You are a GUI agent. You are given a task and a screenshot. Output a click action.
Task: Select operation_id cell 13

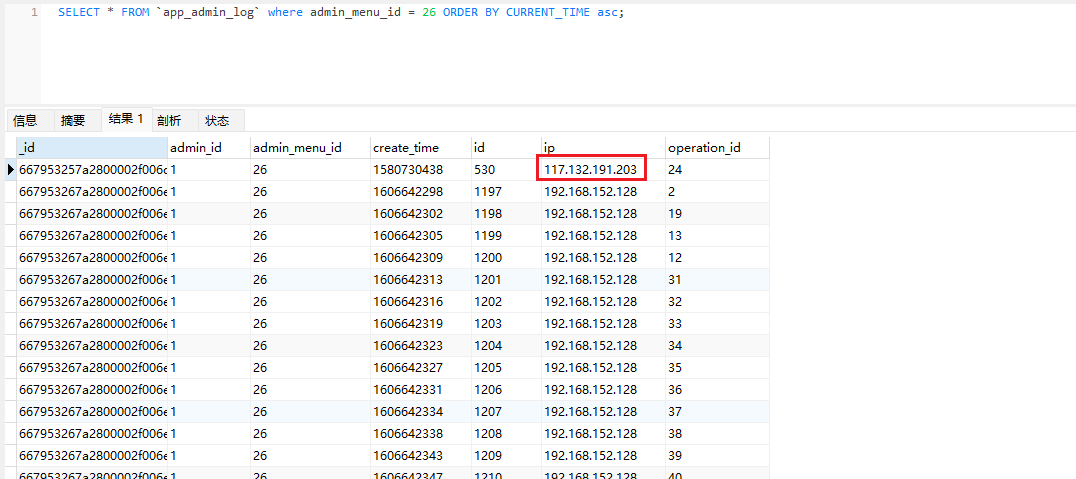tap(717, 235)
